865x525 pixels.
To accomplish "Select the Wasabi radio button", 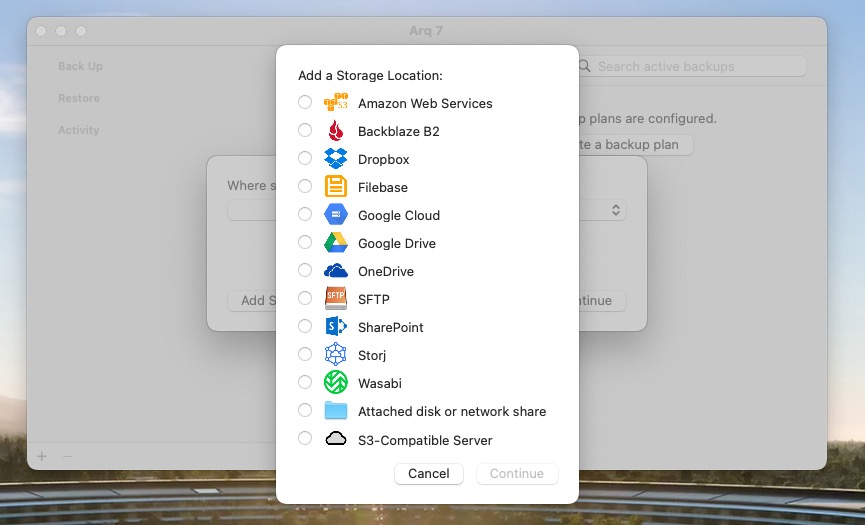I will click(x=305, y=382).
